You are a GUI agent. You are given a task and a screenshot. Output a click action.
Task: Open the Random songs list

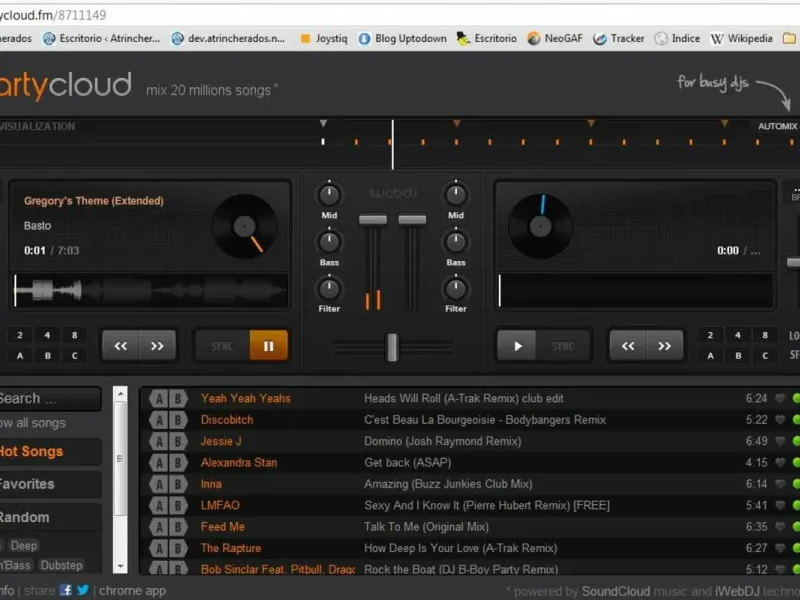49,517
